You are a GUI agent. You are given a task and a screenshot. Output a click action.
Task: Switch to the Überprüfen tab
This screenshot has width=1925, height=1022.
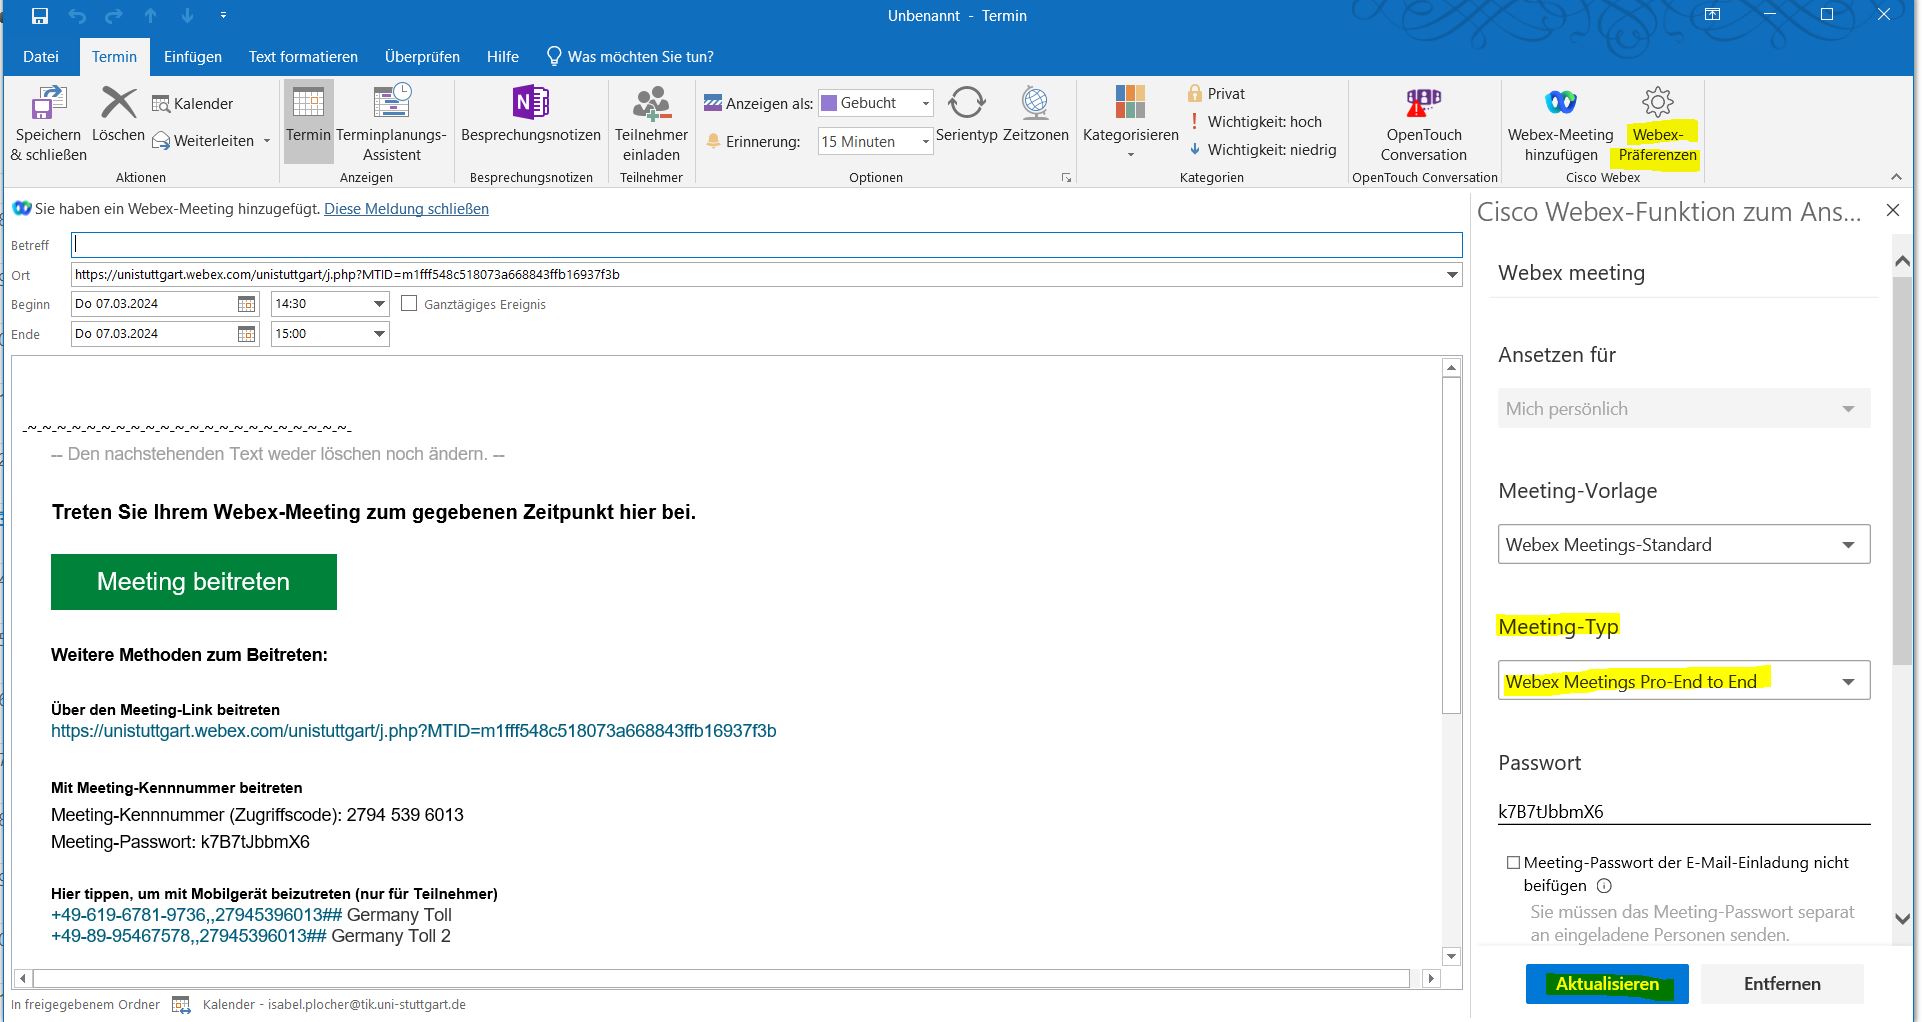coord(422,57)
